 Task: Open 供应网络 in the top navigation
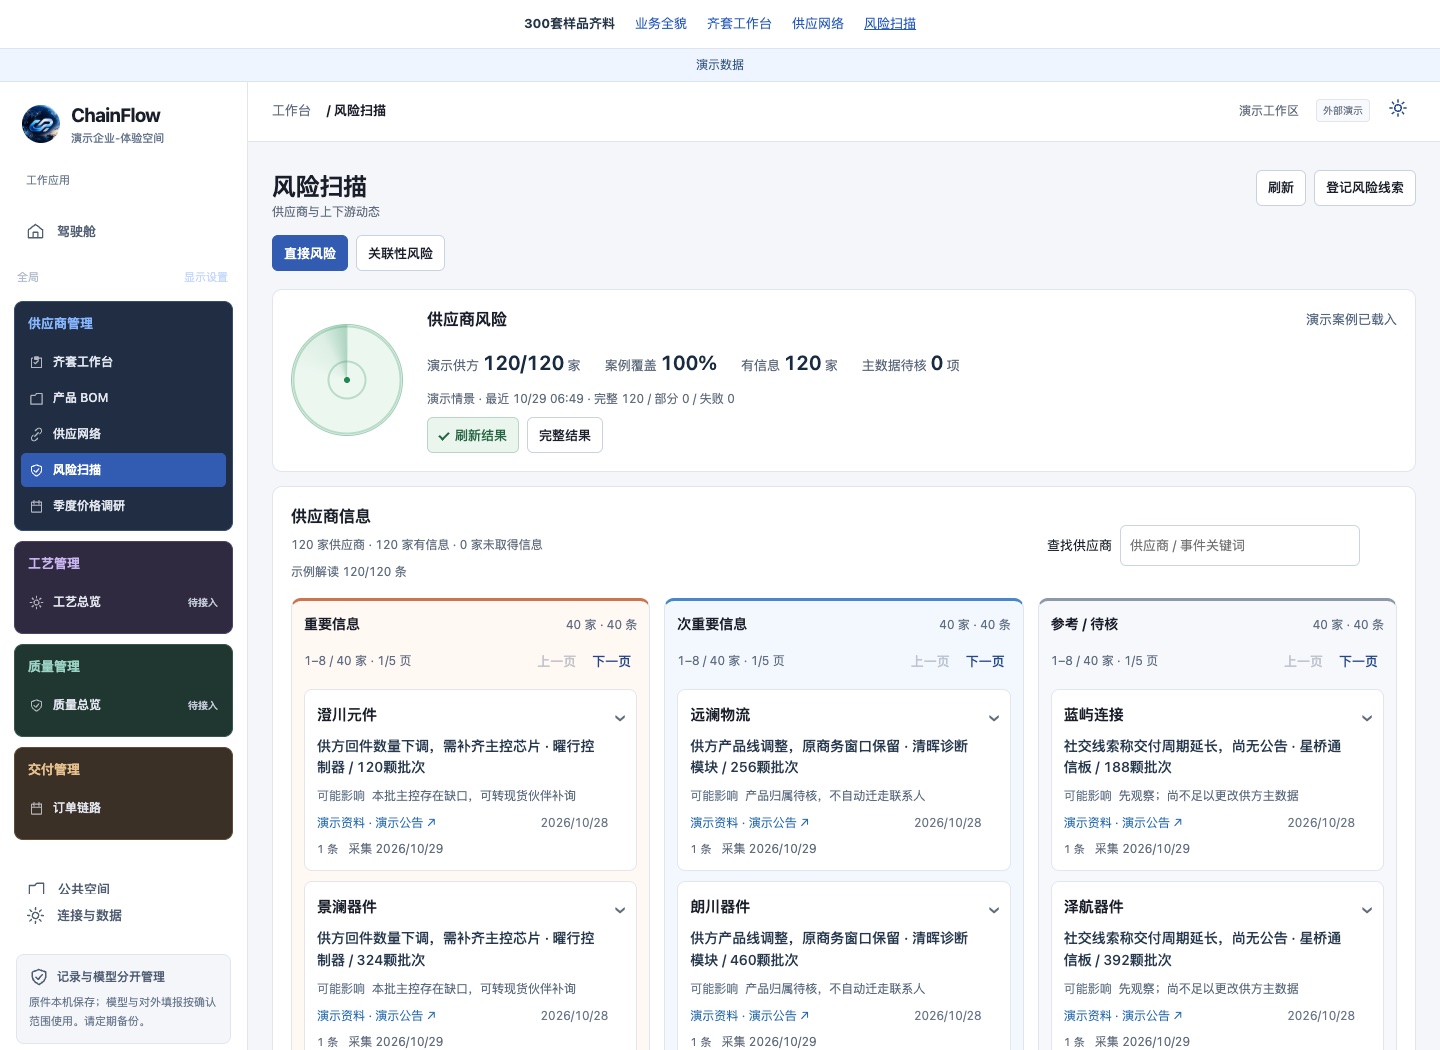tap(818, 23)
